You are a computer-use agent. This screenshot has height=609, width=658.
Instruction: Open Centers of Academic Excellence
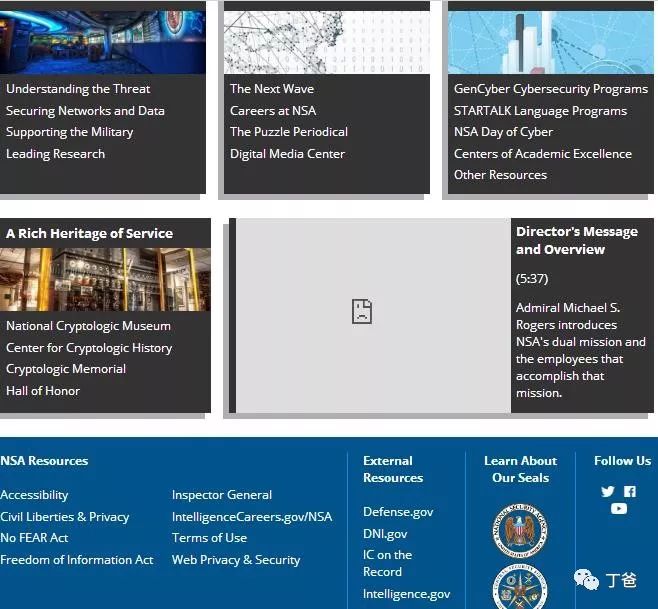pyautogui.click(x=543, y=154)
